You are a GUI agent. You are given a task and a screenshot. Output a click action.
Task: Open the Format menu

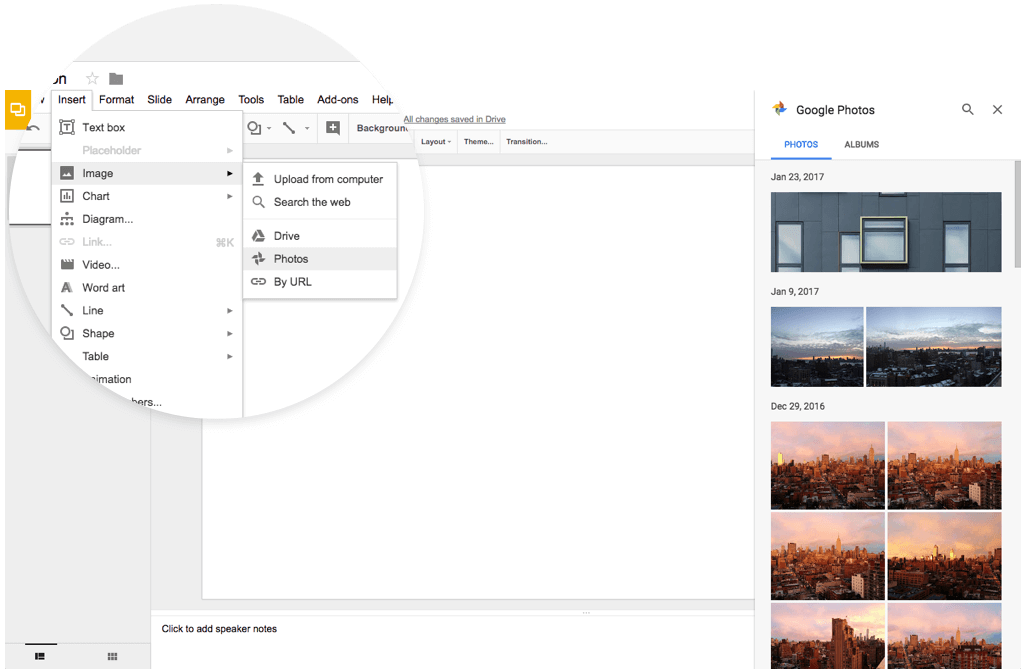click(116, 100)
